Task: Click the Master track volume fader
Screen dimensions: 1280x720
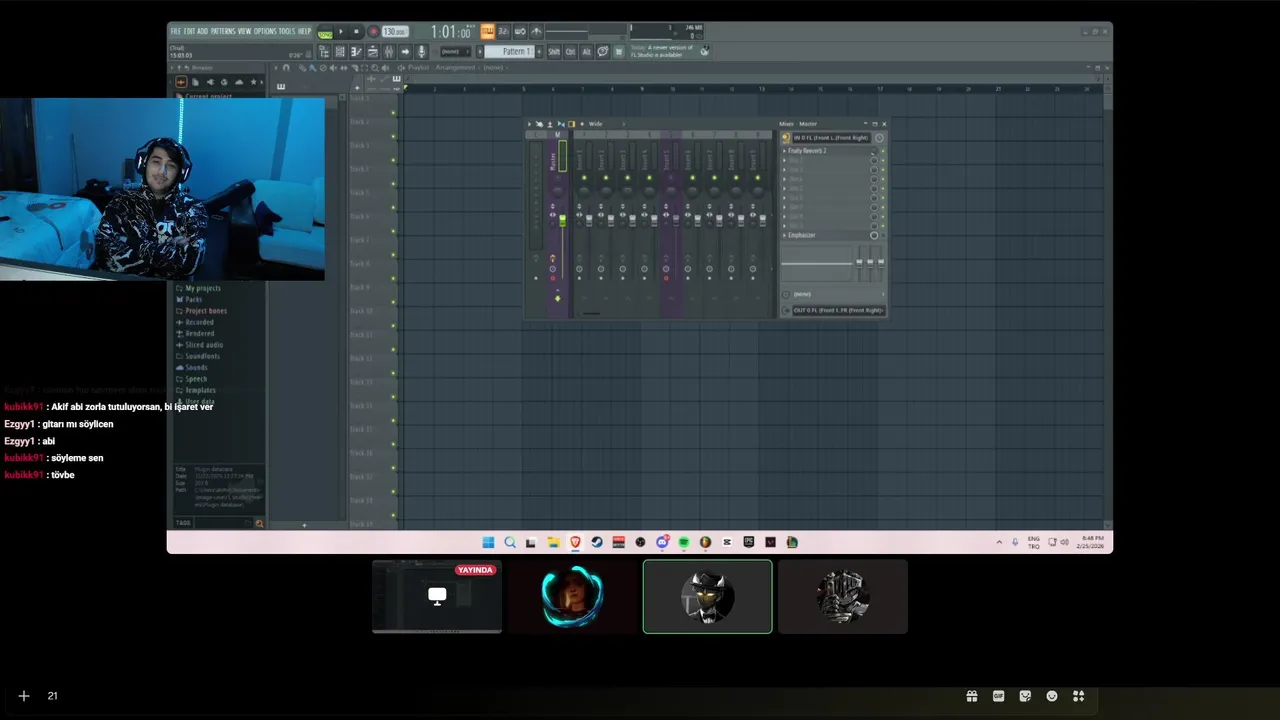Action: pyautogui.click(x=563, y=220)
